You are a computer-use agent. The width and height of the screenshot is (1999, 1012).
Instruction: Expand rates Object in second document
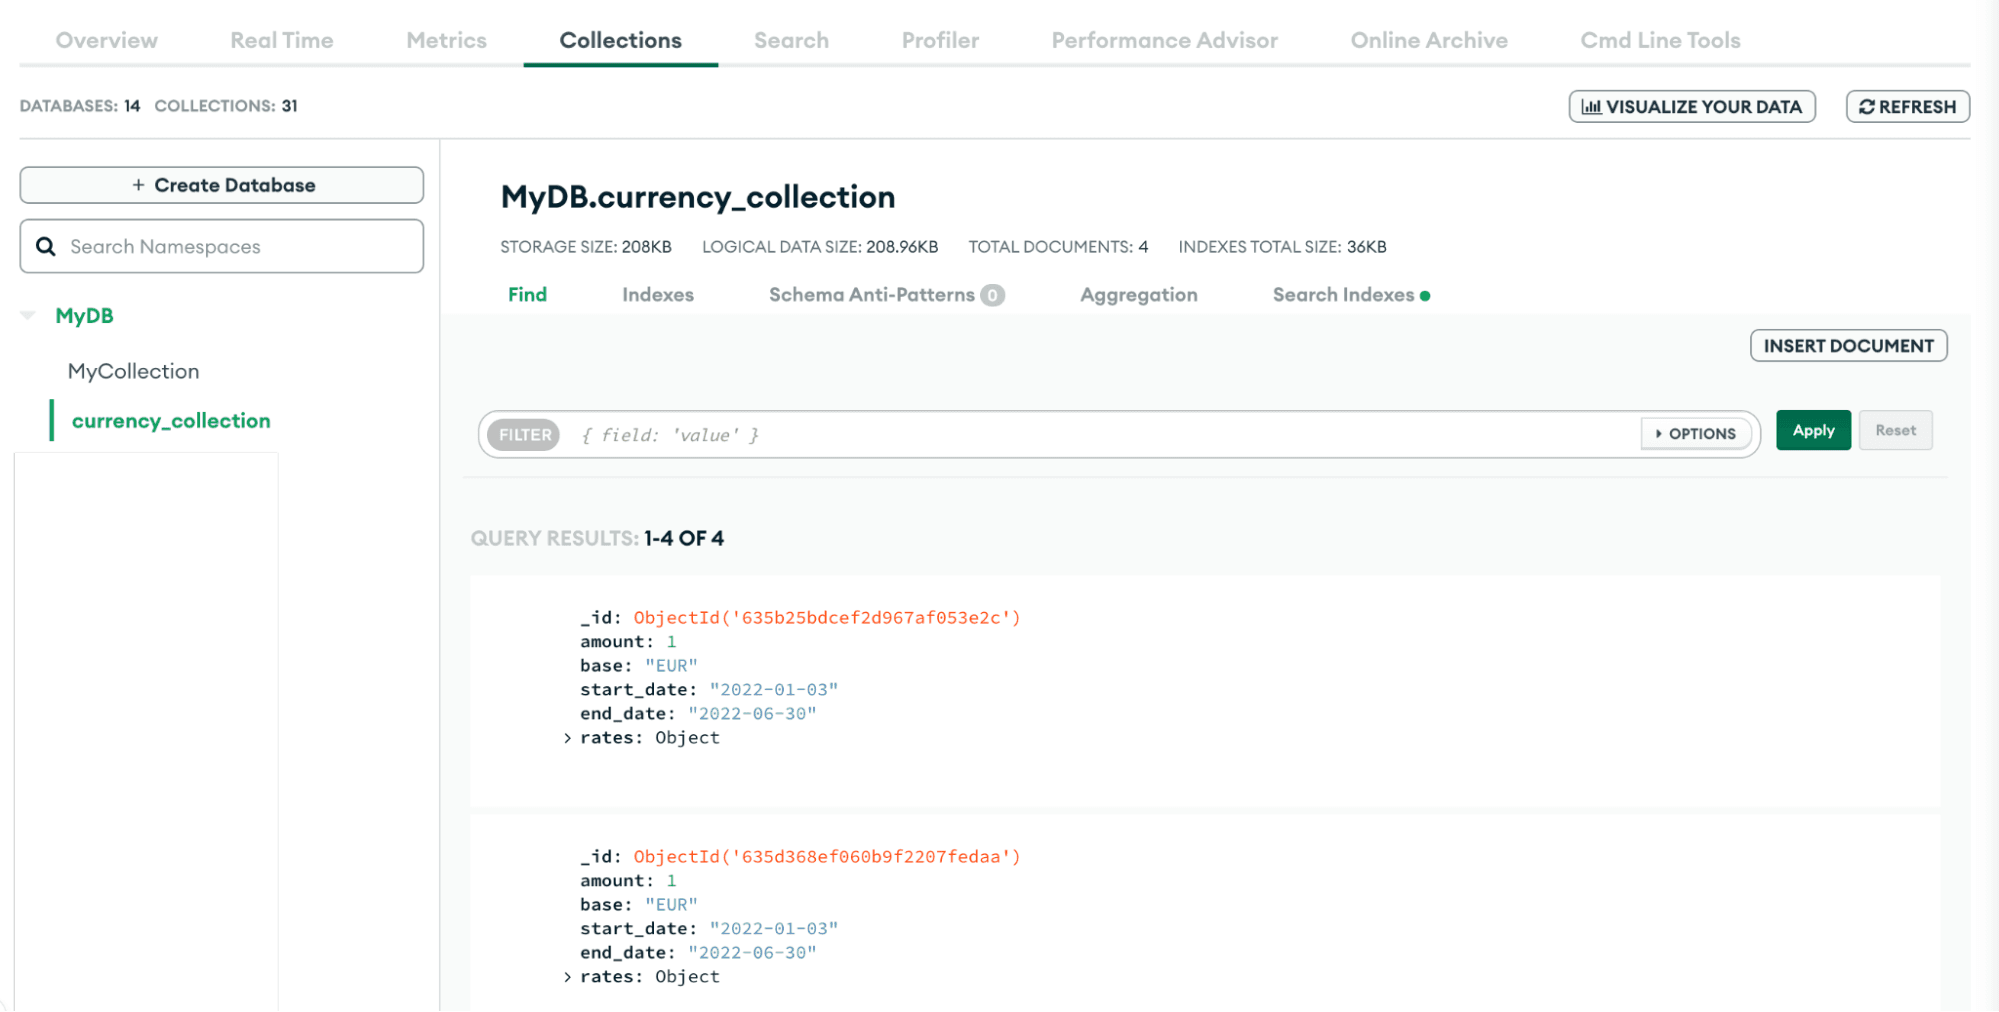click(x=567, y=977)
